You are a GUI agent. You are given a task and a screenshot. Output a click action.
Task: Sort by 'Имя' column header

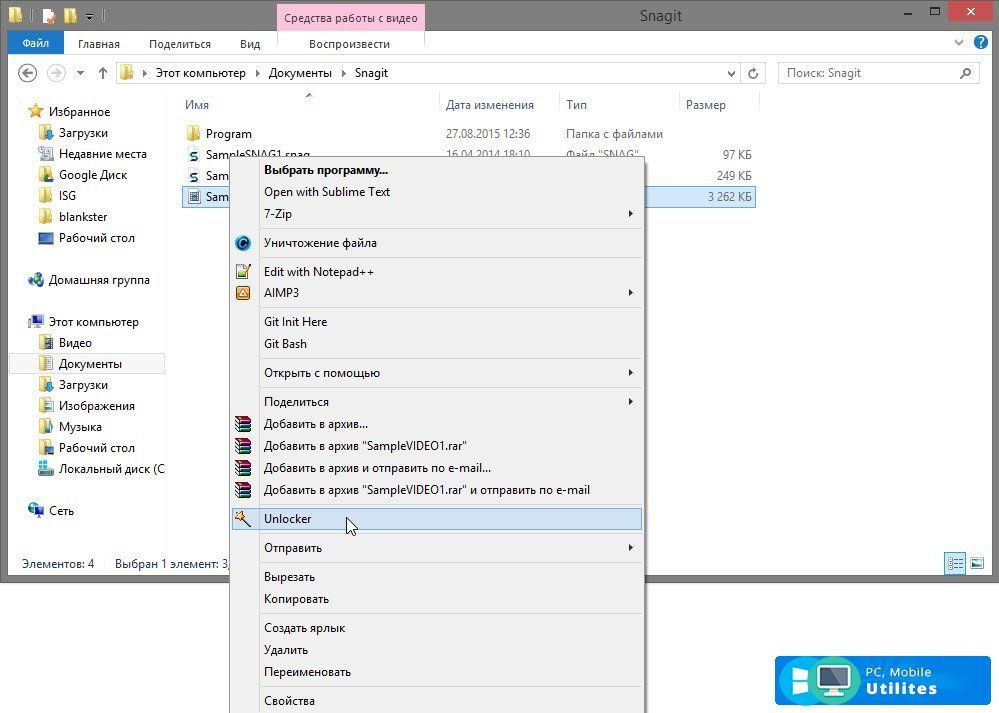click(x=197, y=104)
